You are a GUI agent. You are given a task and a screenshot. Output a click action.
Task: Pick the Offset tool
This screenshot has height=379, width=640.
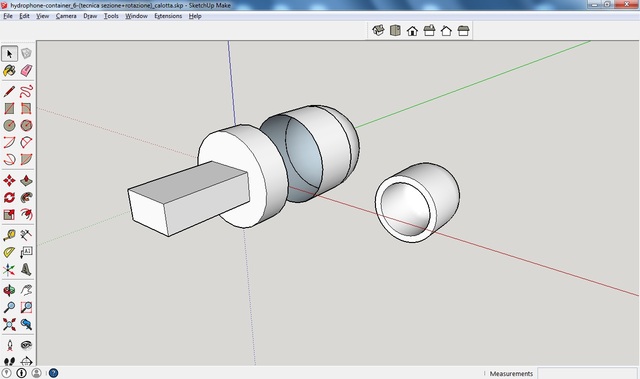(26, 214)
